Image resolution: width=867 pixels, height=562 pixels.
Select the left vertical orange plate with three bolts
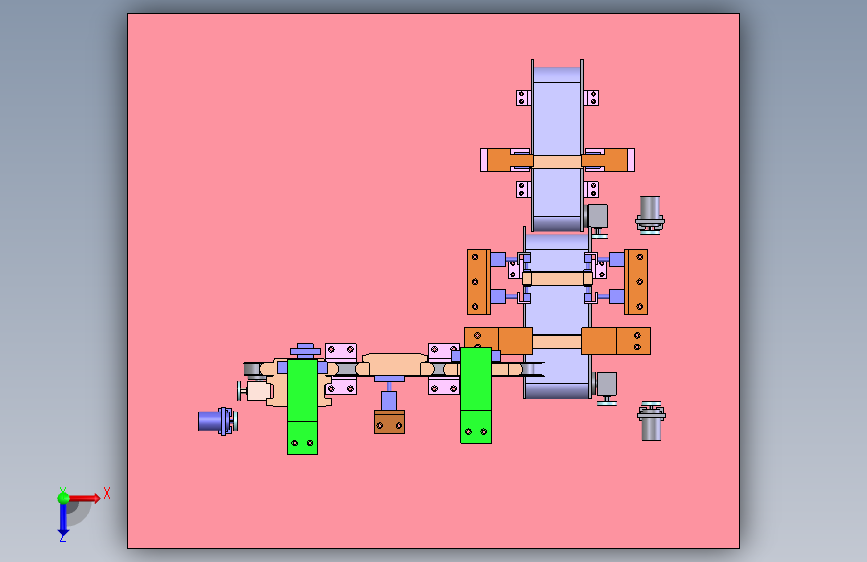[x=478, y=282]
